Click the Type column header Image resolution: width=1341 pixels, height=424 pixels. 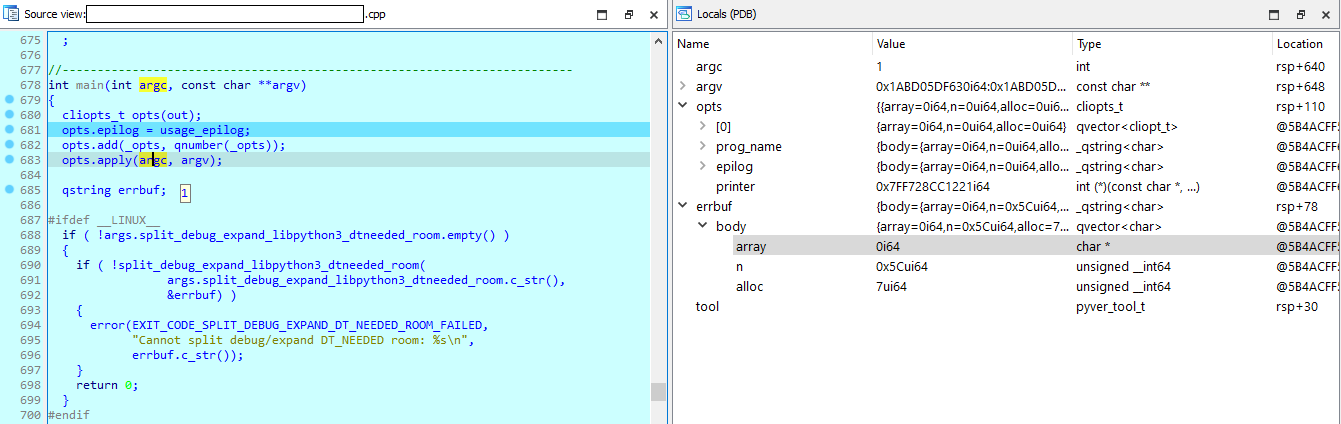tap(1088, 44)
